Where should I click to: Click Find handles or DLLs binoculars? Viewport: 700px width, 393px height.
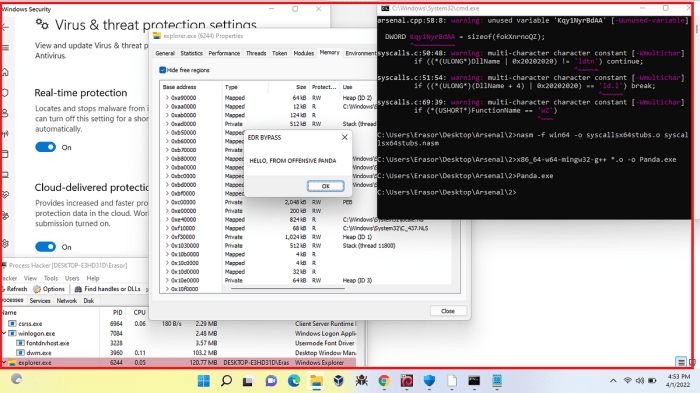coord(108,289)
